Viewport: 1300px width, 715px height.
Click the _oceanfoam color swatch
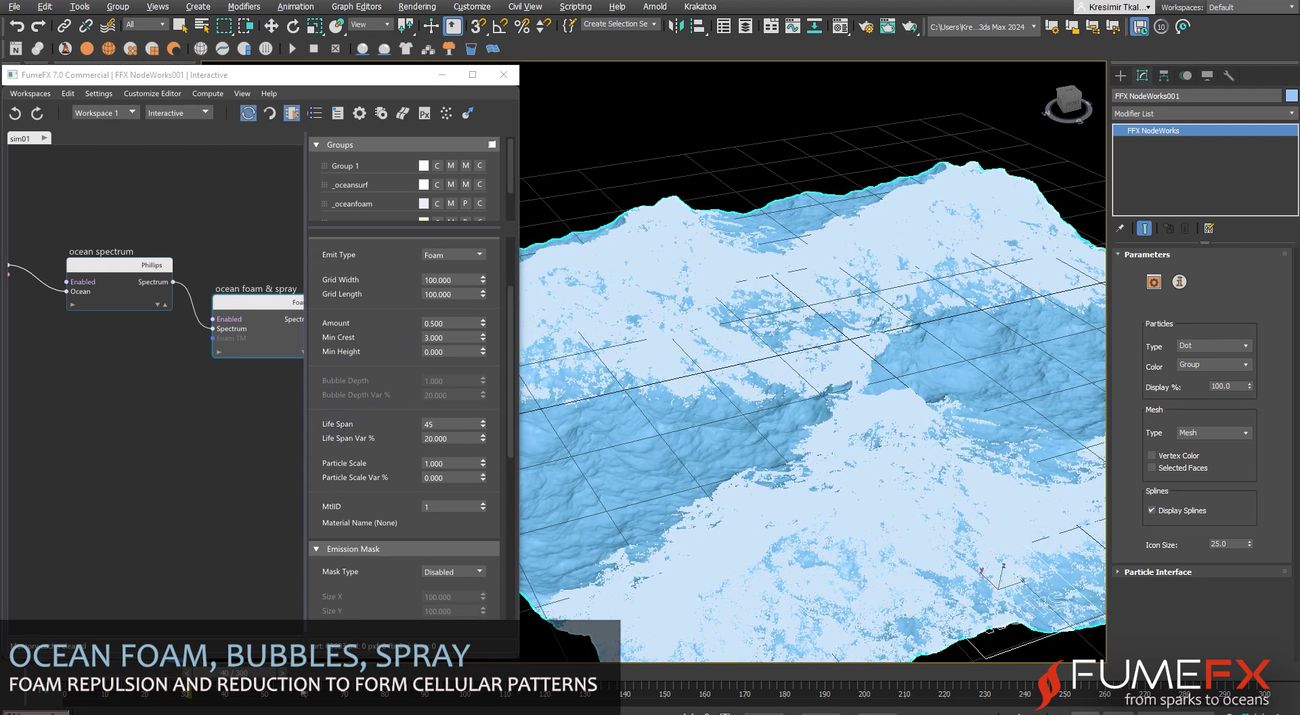[424, 204]
